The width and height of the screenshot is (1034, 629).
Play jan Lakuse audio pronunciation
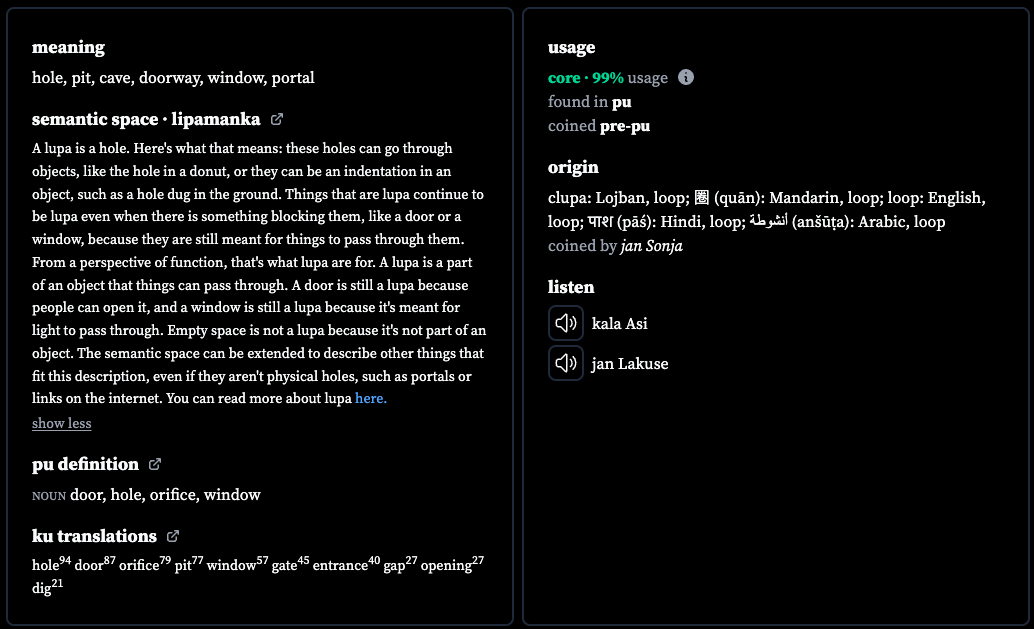pyautogui.click(x=566, y=363)
